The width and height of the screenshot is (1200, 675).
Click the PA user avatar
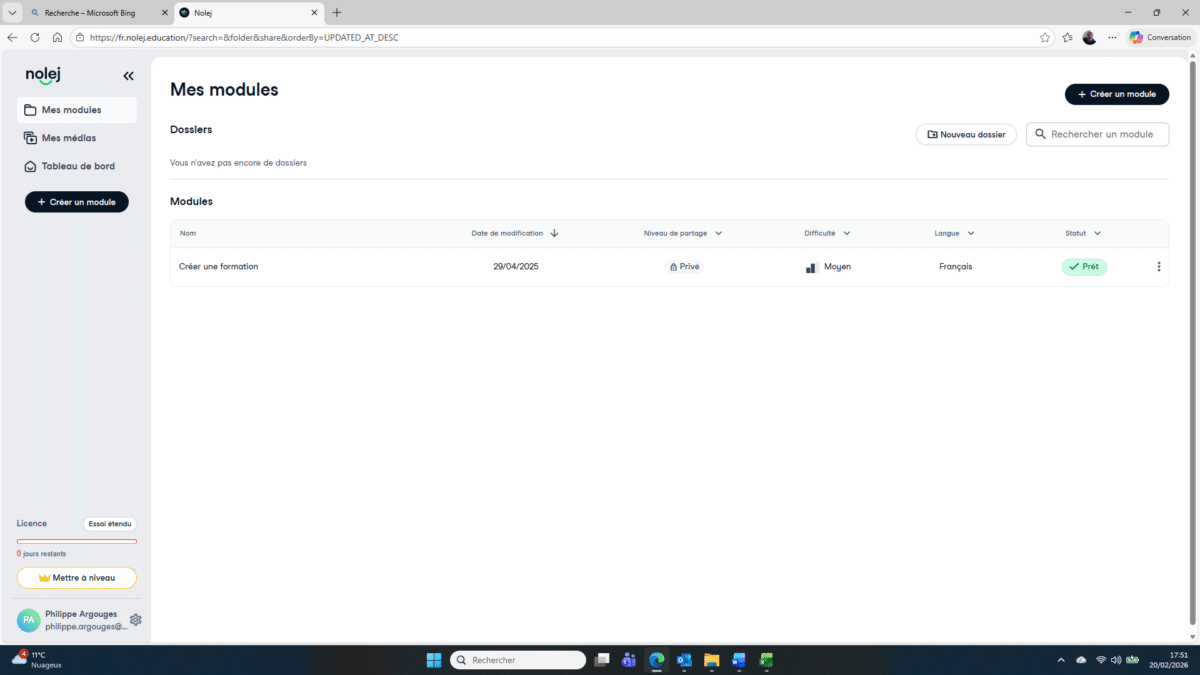point(29,620)
